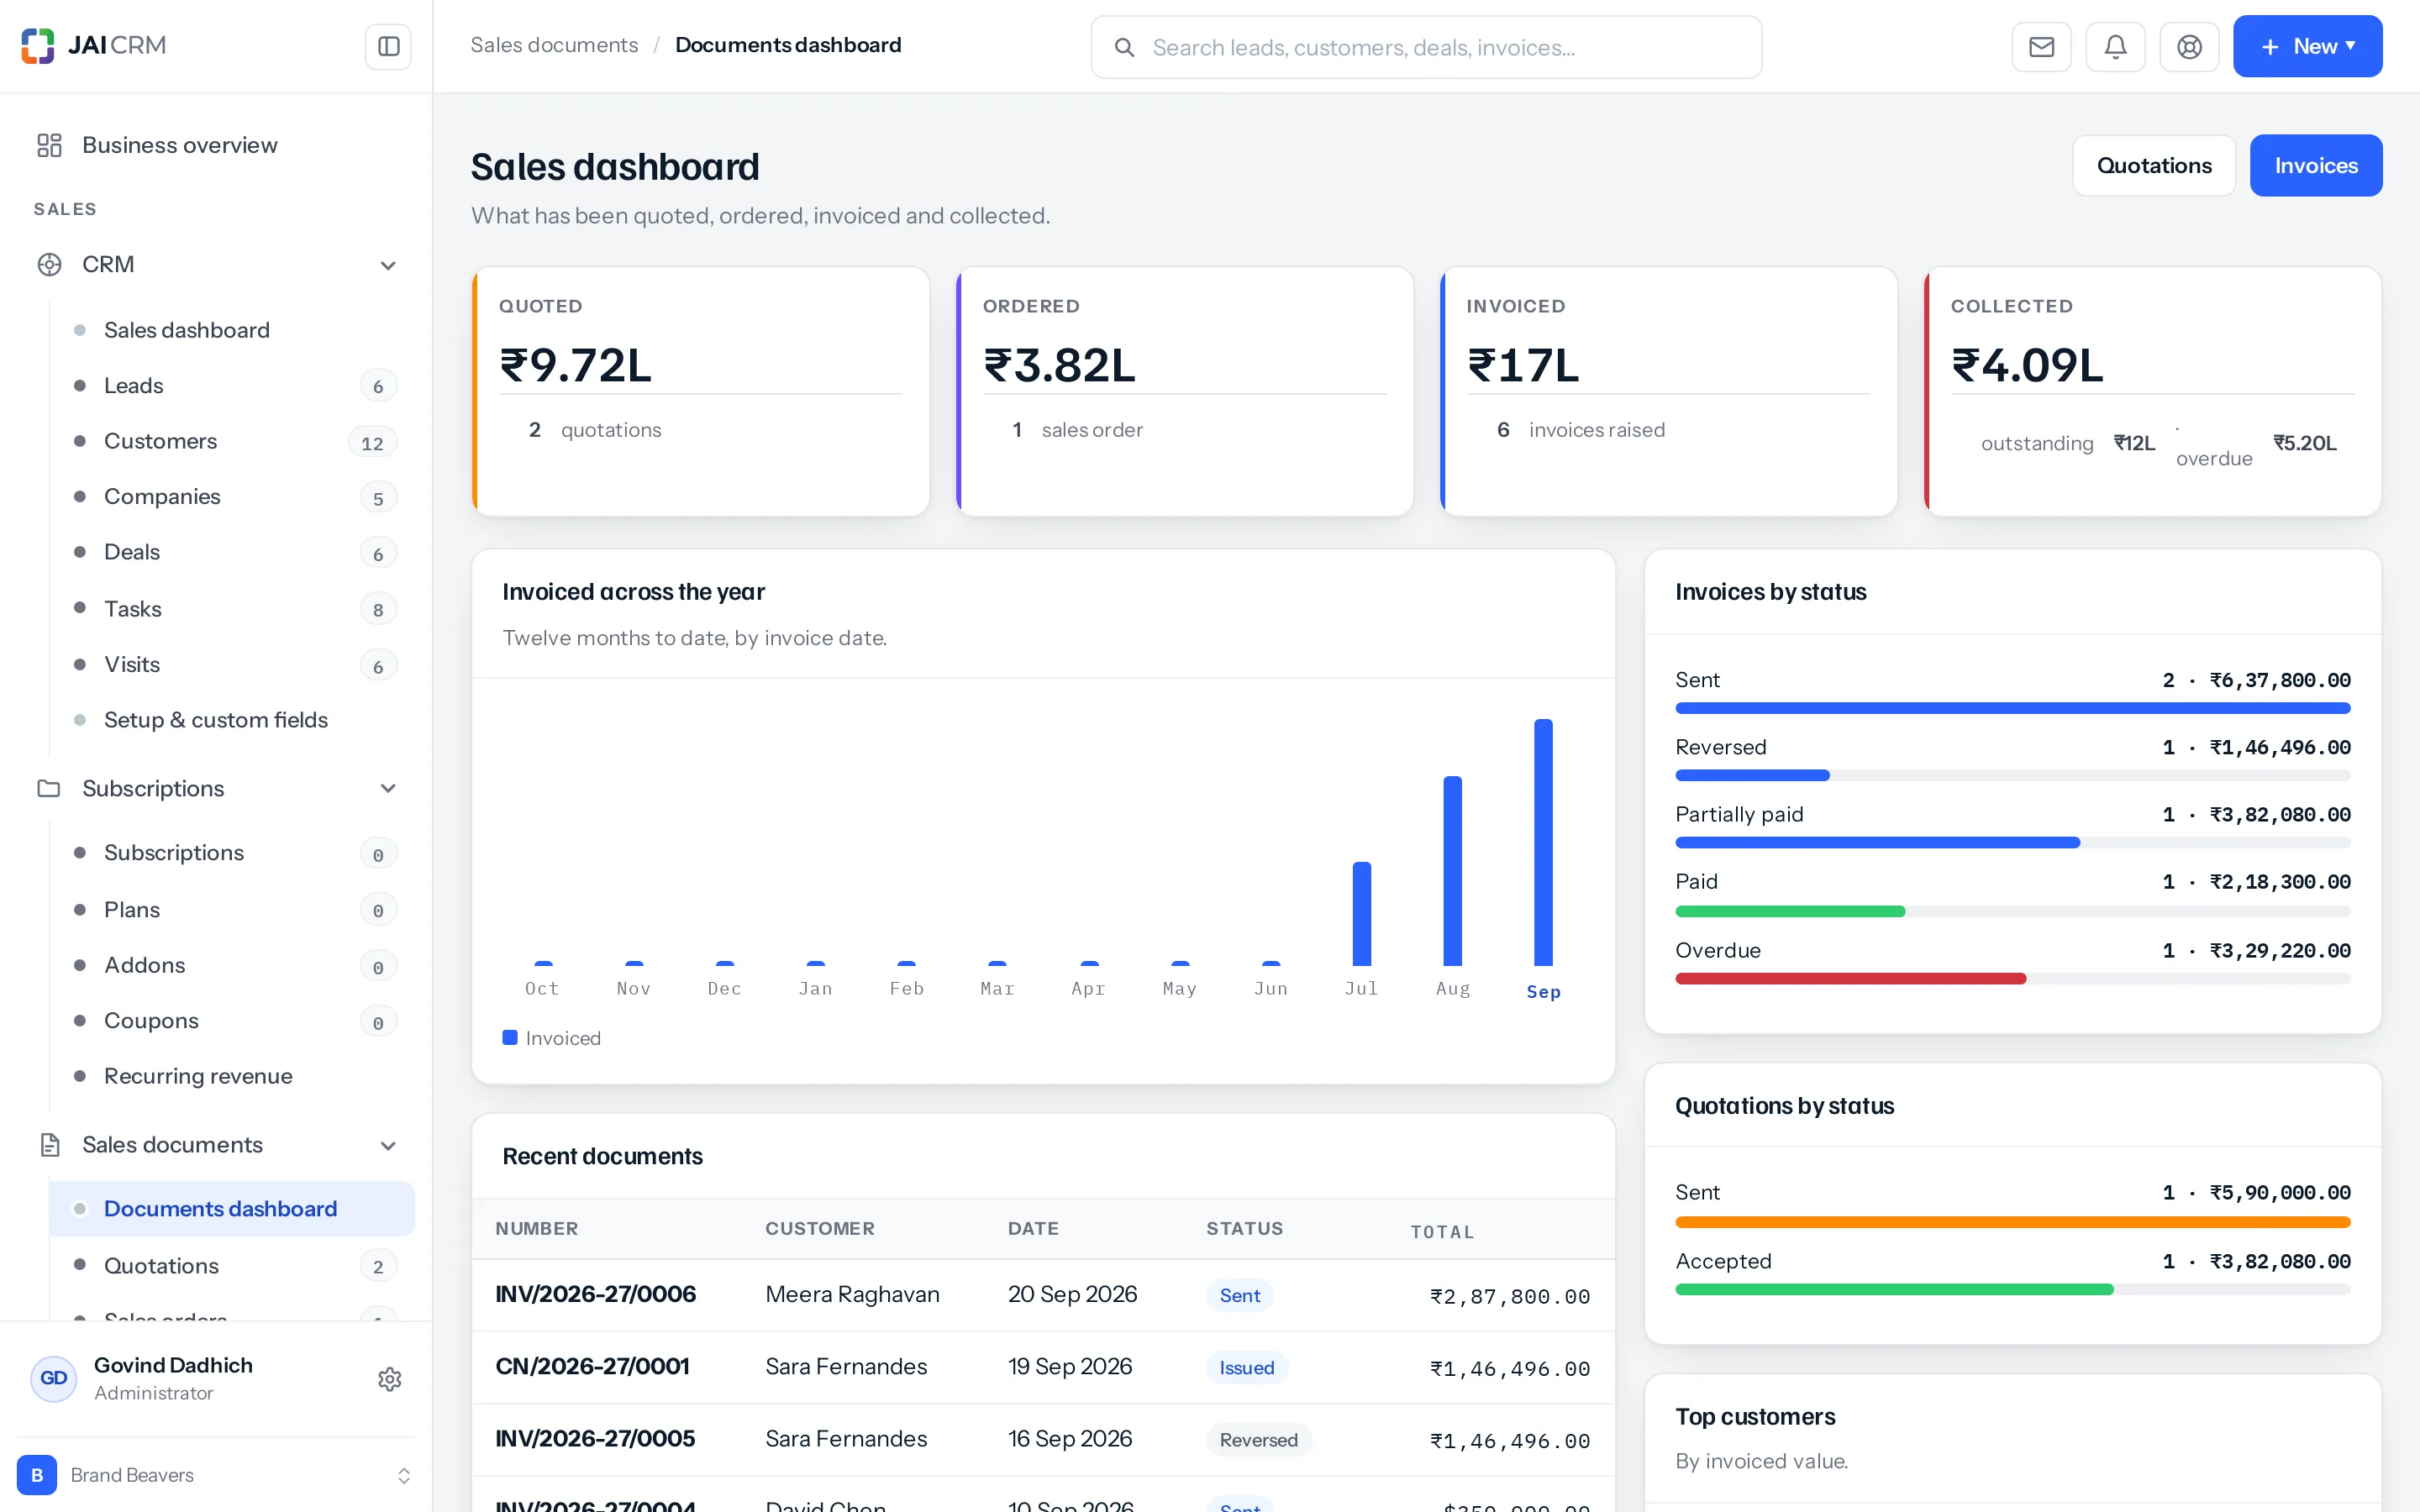Viewport: 2420px width, 1512px height.
Task: Click the Collected ₹4.09L card
Action: click(x=2152, y=391)
